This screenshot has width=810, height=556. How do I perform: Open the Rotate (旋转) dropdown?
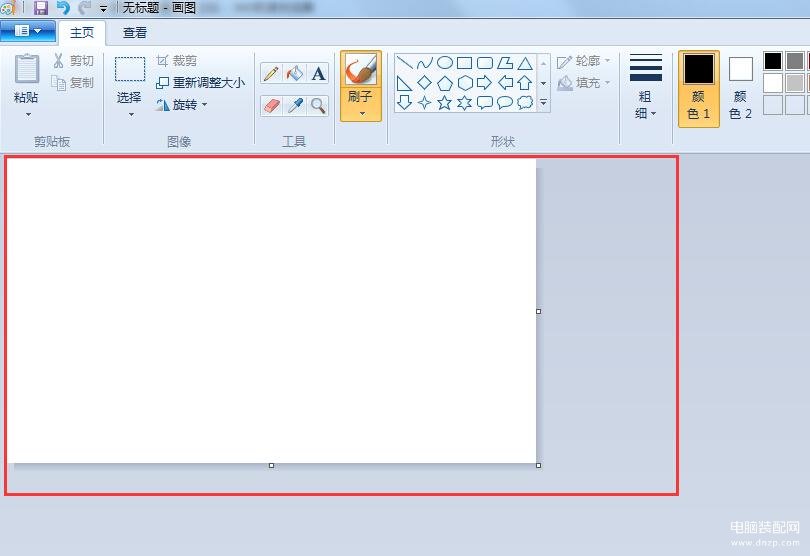pyautogui.click(x=181, y=105)
